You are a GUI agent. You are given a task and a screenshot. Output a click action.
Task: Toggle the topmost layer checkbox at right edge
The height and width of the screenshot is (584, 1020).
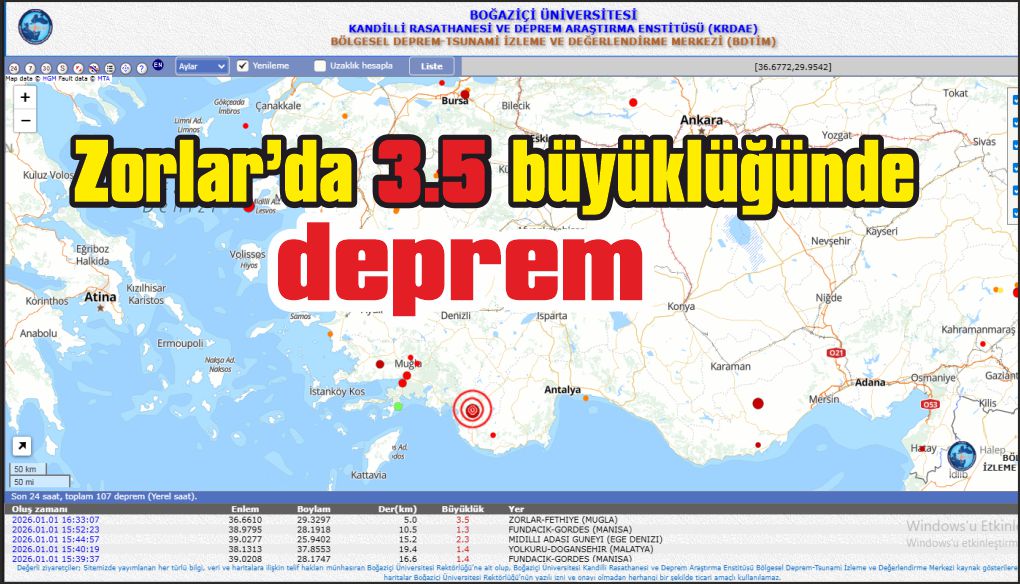click(1015, 100)
